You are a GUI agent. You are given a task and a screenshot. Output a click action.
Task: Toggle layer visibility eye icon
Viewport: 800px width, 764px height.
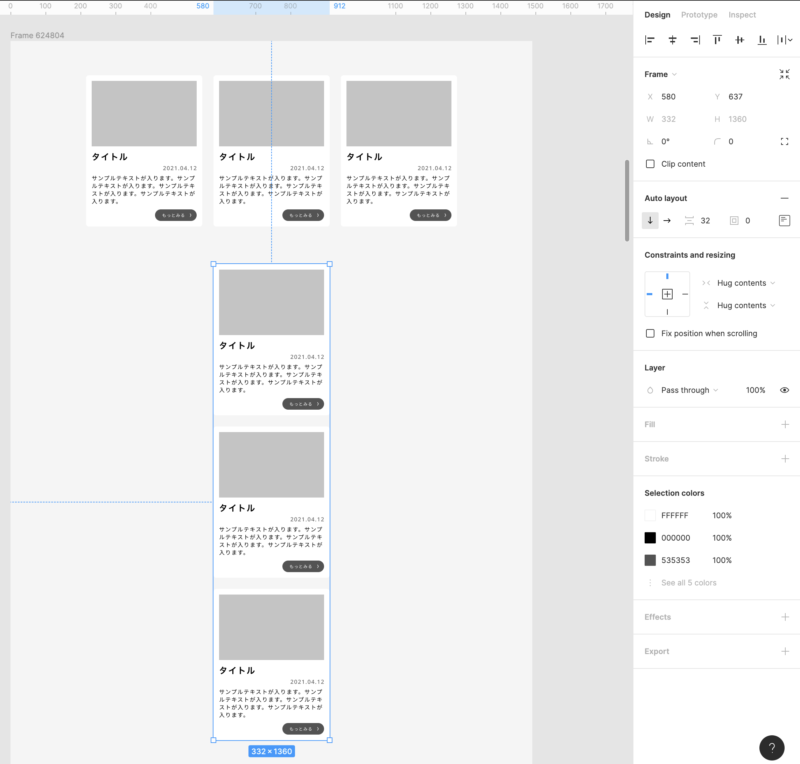click(784, 390)
